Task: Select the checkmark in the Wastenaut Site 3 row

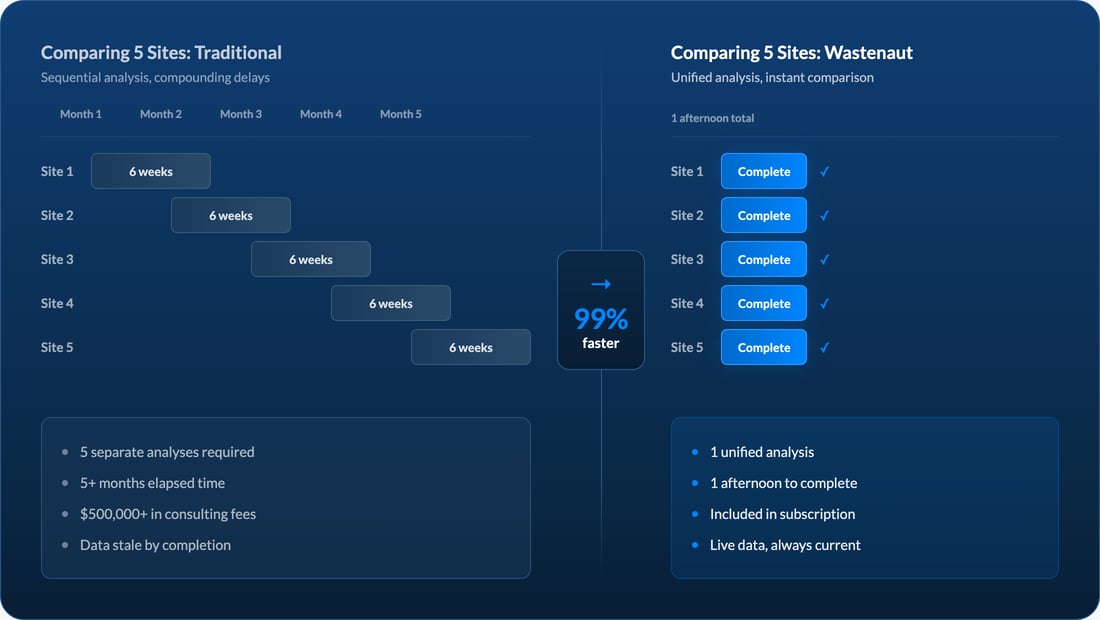Action: 825,260
